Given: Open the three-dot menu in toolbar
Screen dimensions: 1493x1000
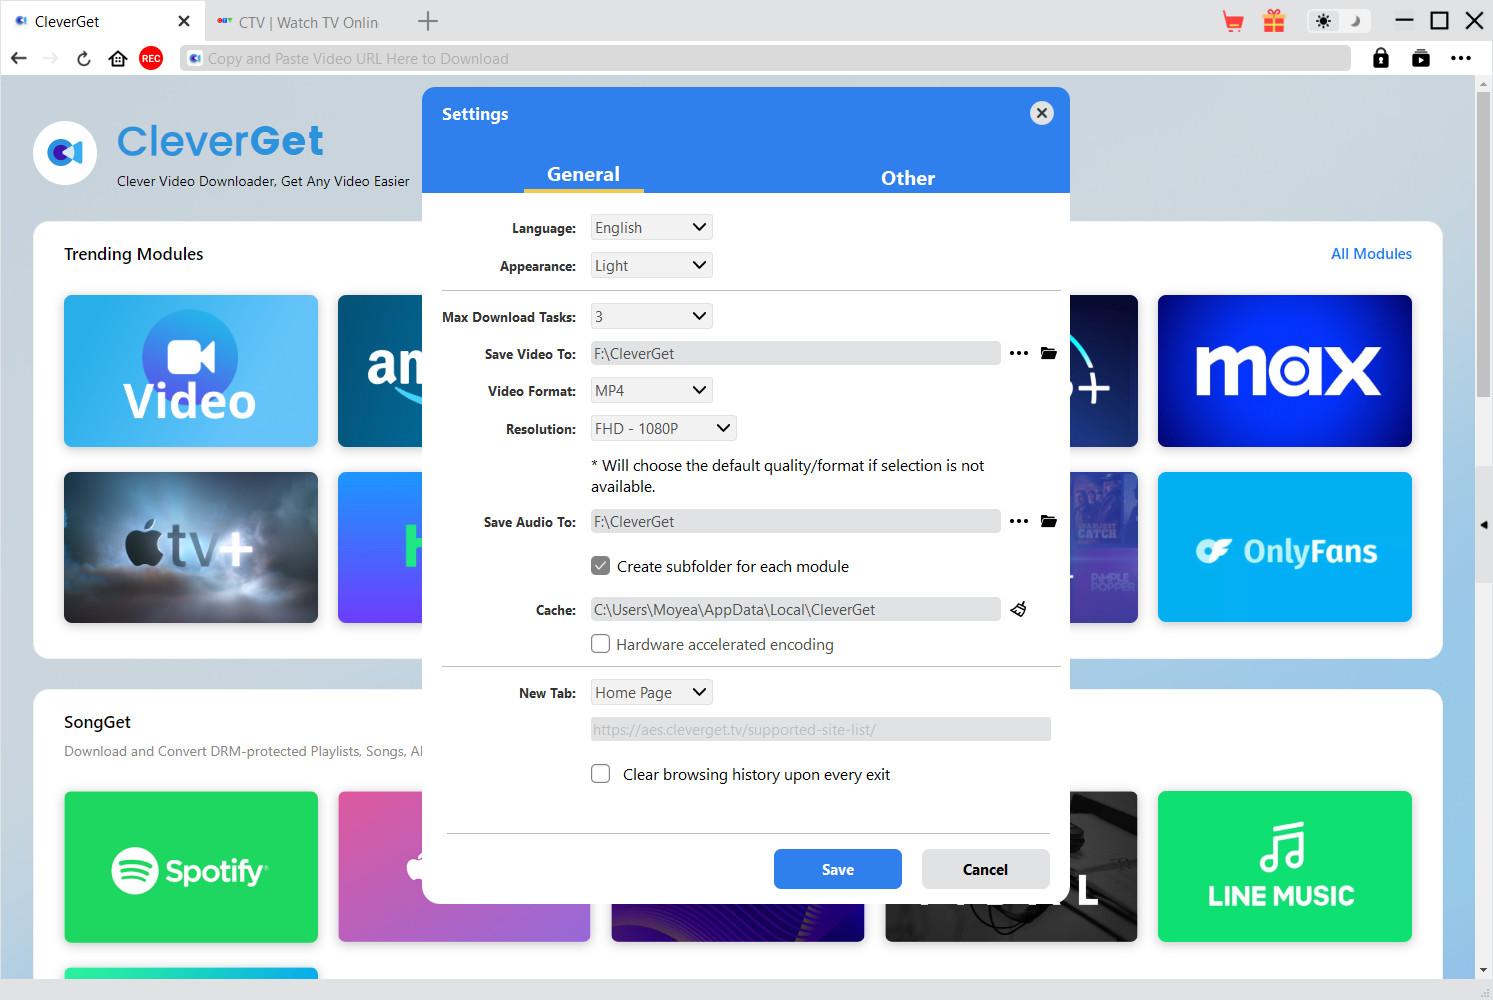Looking at the screenshot, I should pos(1461,58).
